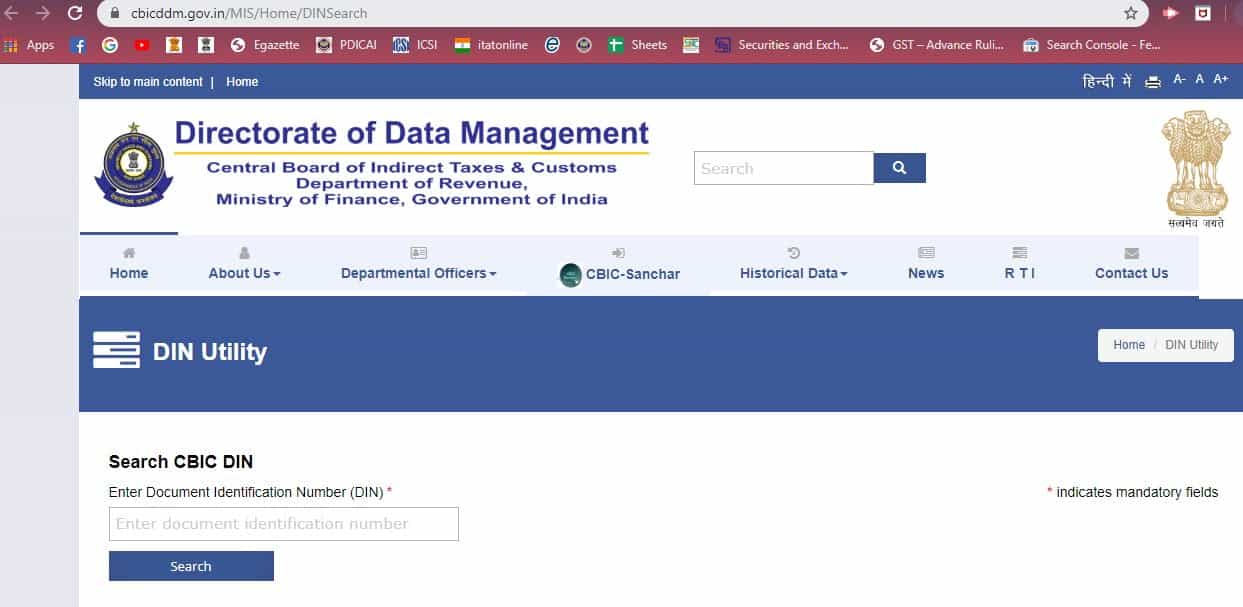Click Home in the breadcrumb
The width and height of the screenshot is (1243, 607).
(x=1129, y=344)
